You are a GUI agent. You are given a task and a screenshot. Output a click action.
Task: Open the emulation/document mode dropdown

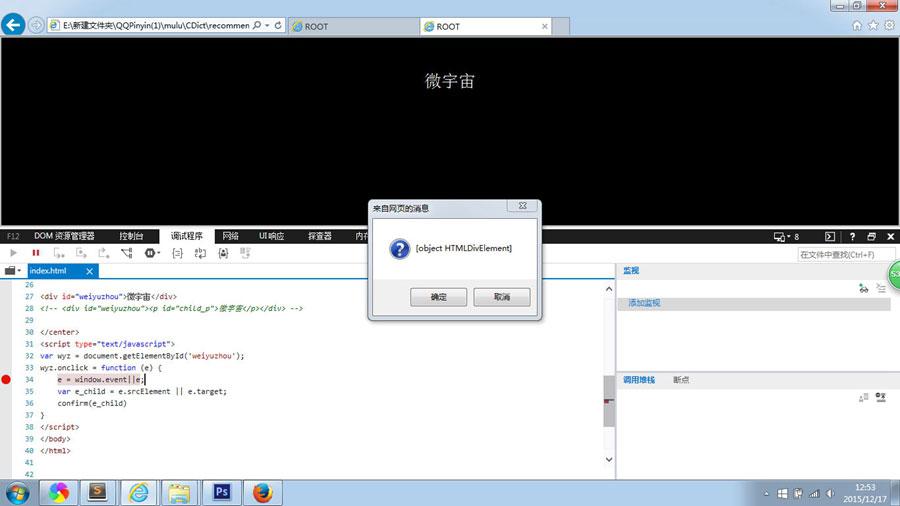pos(786,237)
